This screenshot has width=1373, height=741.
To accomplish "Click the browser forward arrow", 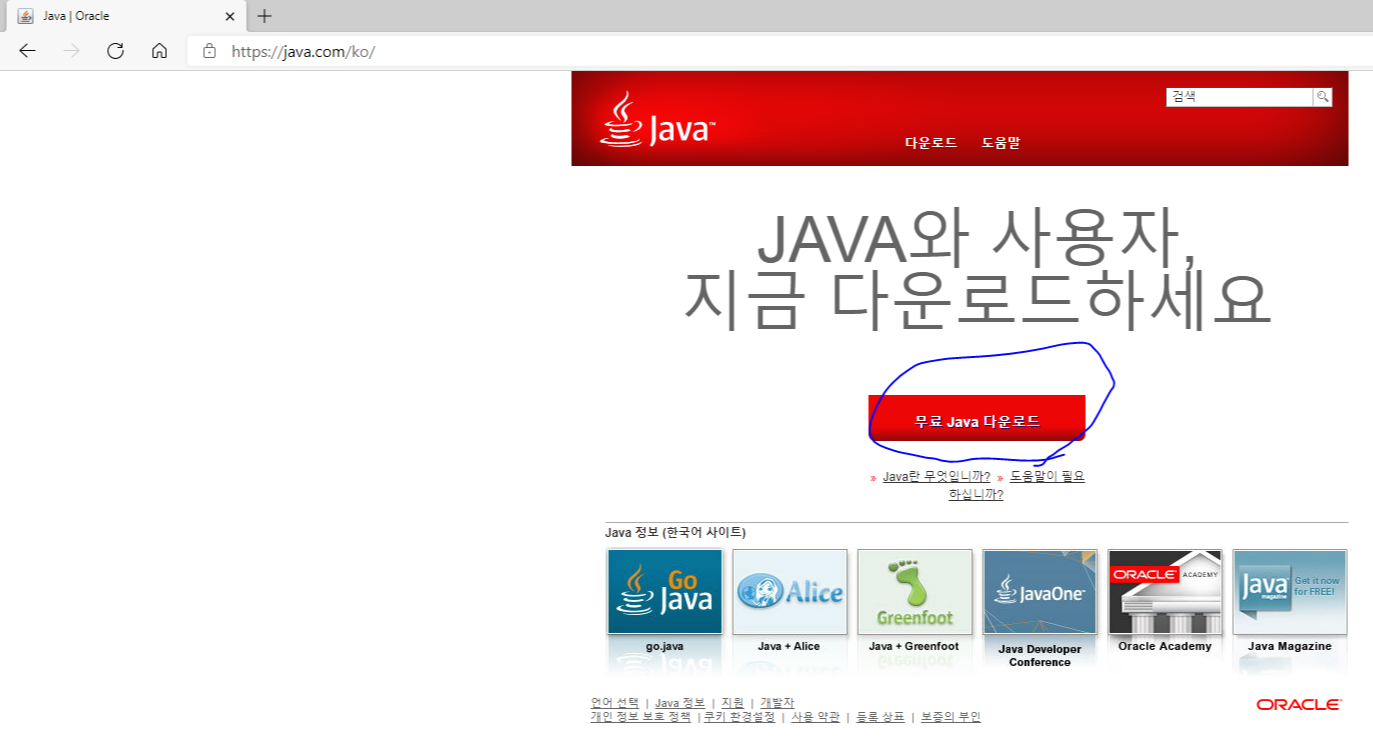I will [x=71, y=51].
